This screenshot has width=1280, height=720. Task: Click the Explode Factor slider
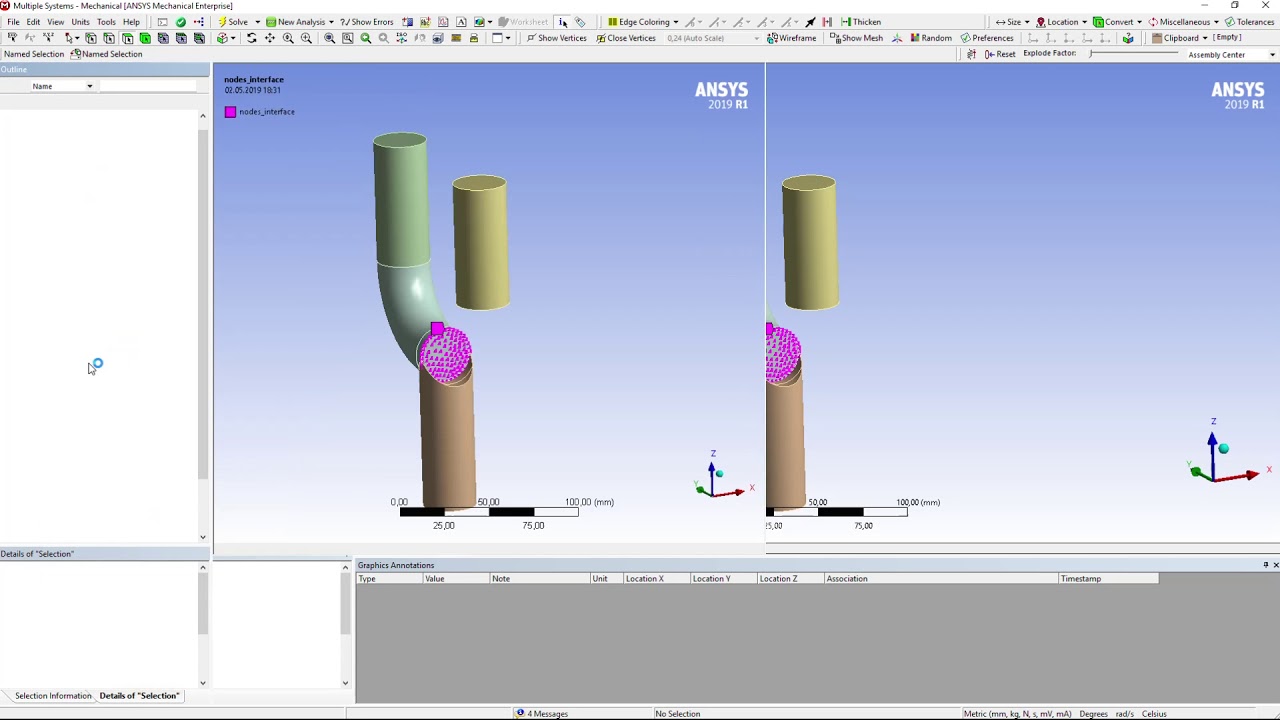pos(1134,53)
